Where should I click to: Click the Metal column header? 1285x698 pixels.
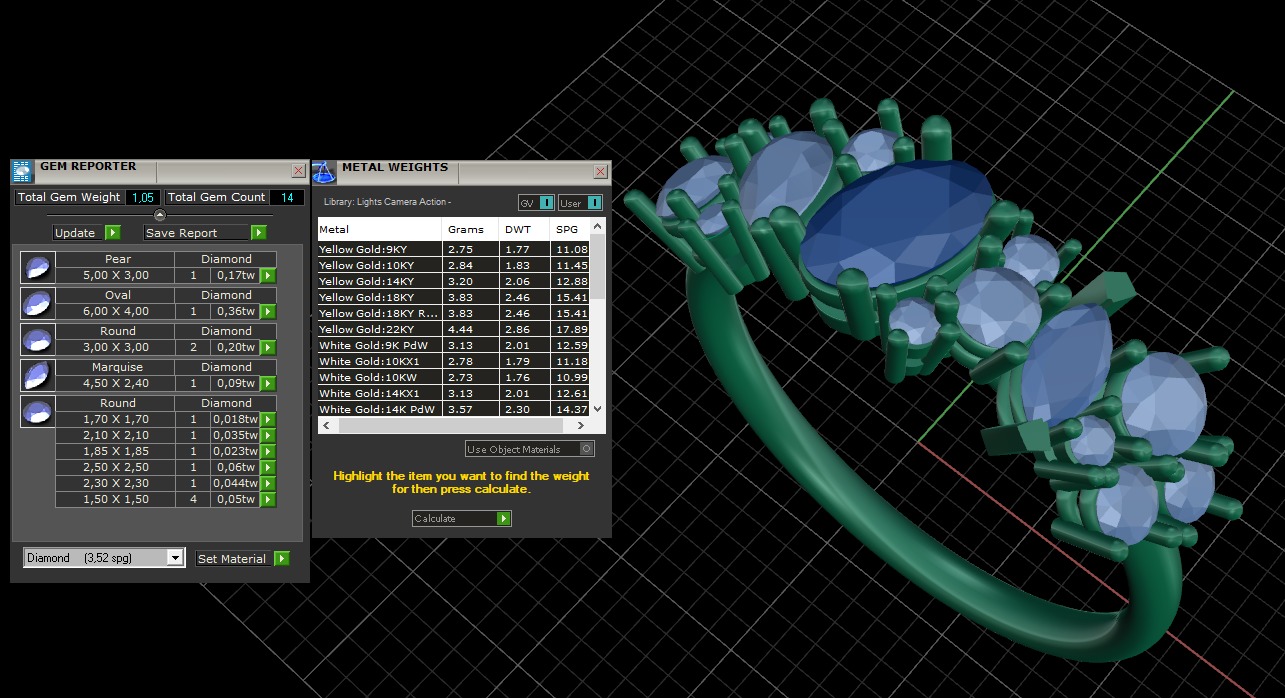(380, 229)
